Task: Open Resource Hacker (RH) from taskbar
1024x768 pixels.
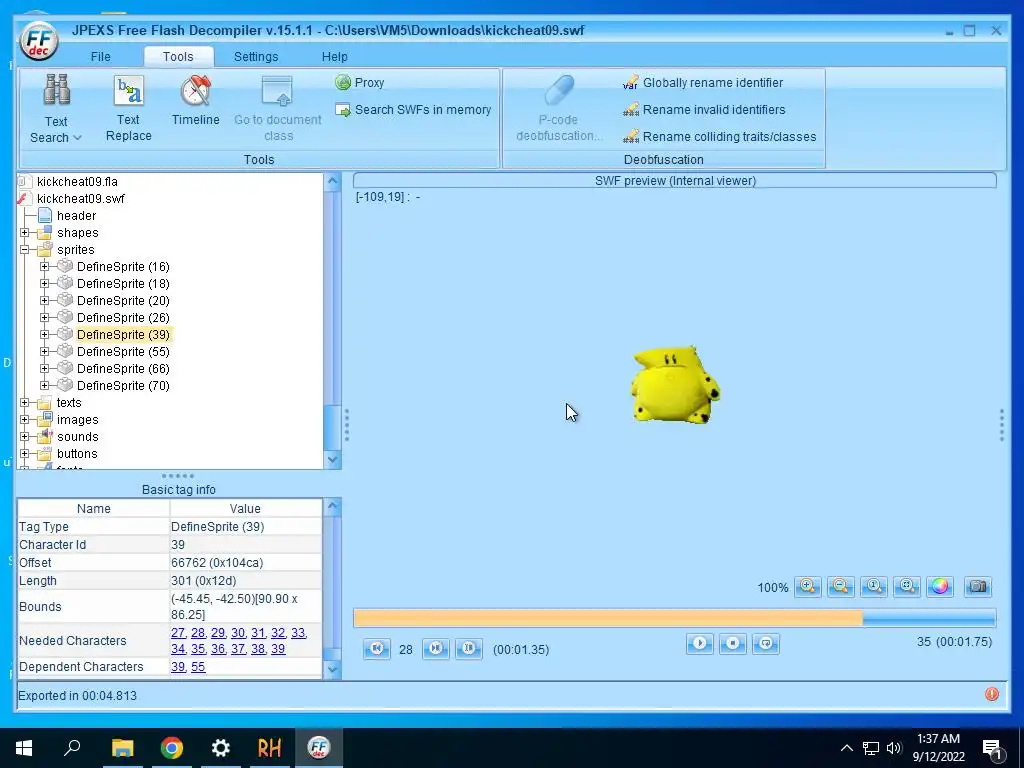Action: pyautogui.click(x=269, y=748)
